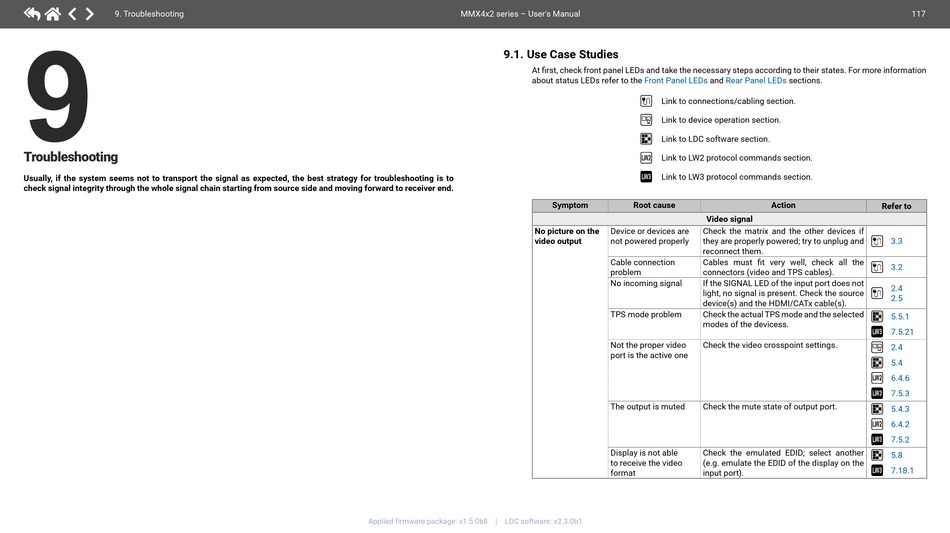The image size is (950, 533).
Task: Click the back-arrow return icon in header
Action: pyautogui.click(x=32, y=13)
